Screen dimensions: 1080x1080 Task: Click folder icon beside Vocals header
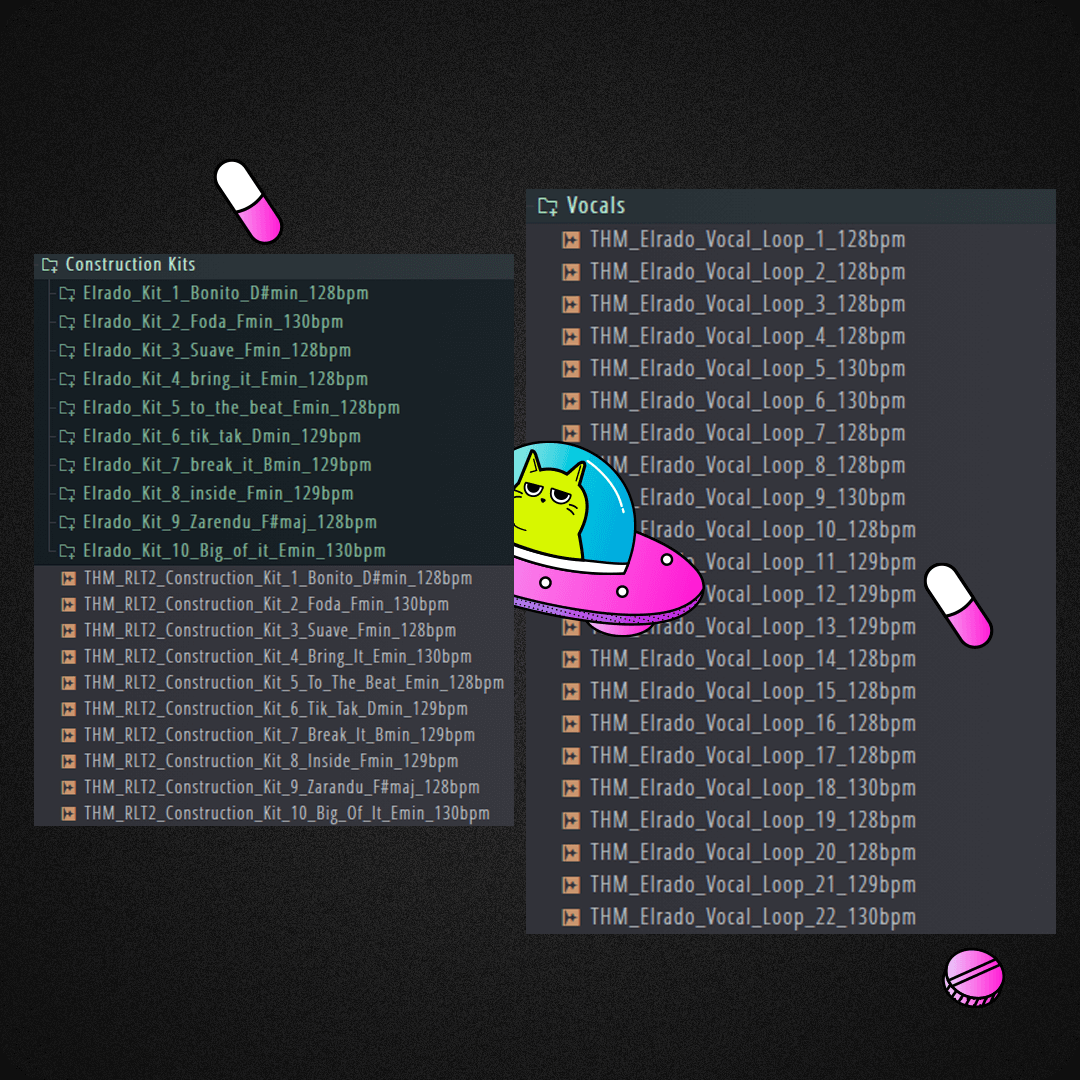click(x=547, y=206)
